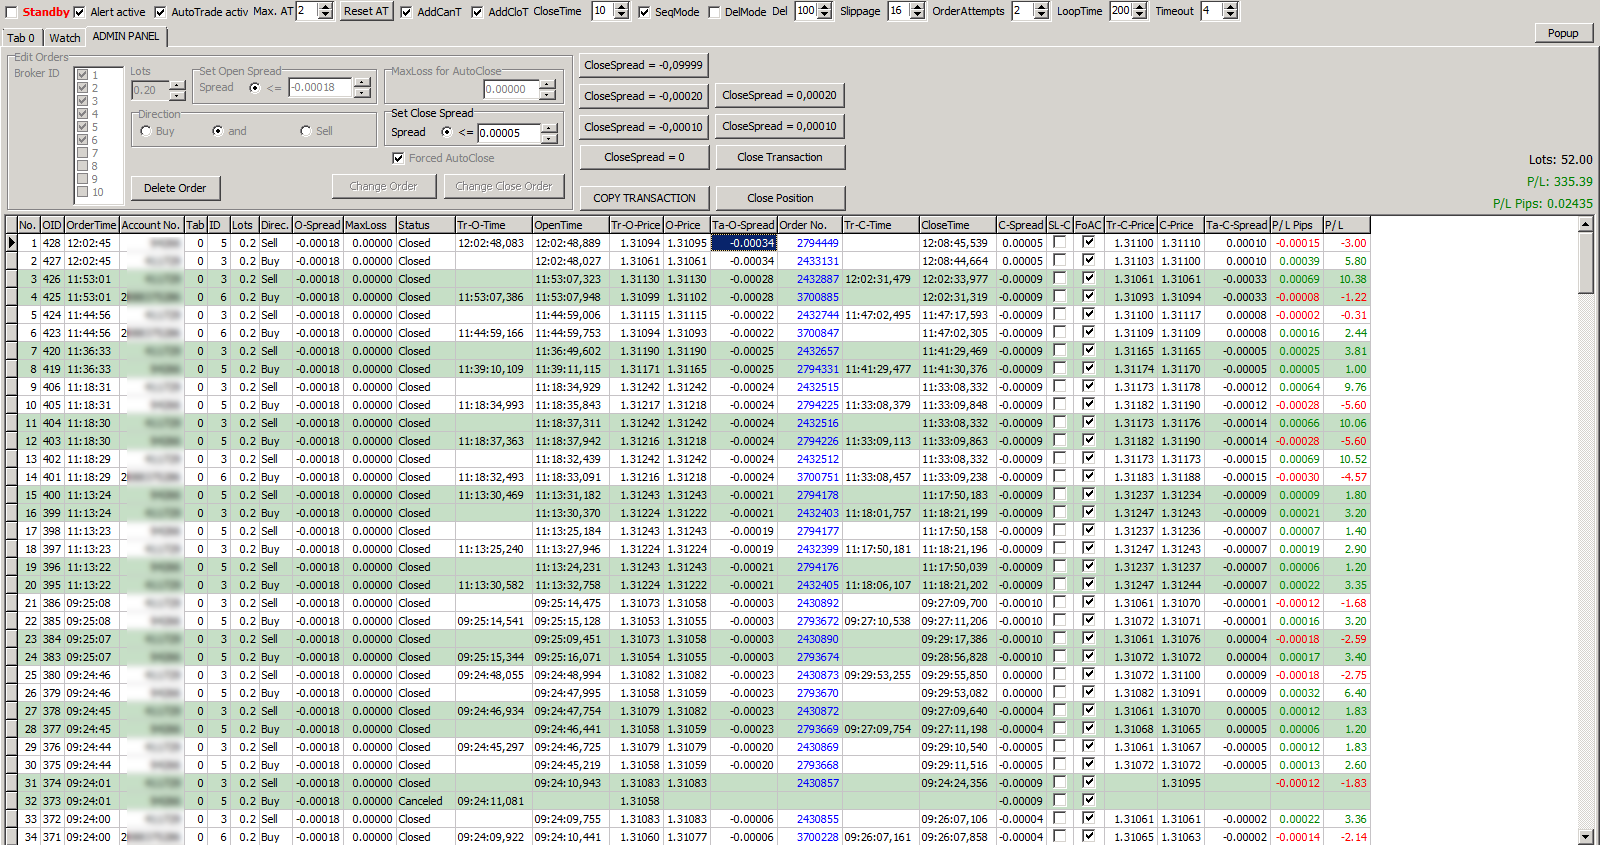Image resolution: width=1601 pixels, height=845 pixels.
Task: Adjust the Slippage spinner
Action: pyautogui.click(x=917, y=11)
